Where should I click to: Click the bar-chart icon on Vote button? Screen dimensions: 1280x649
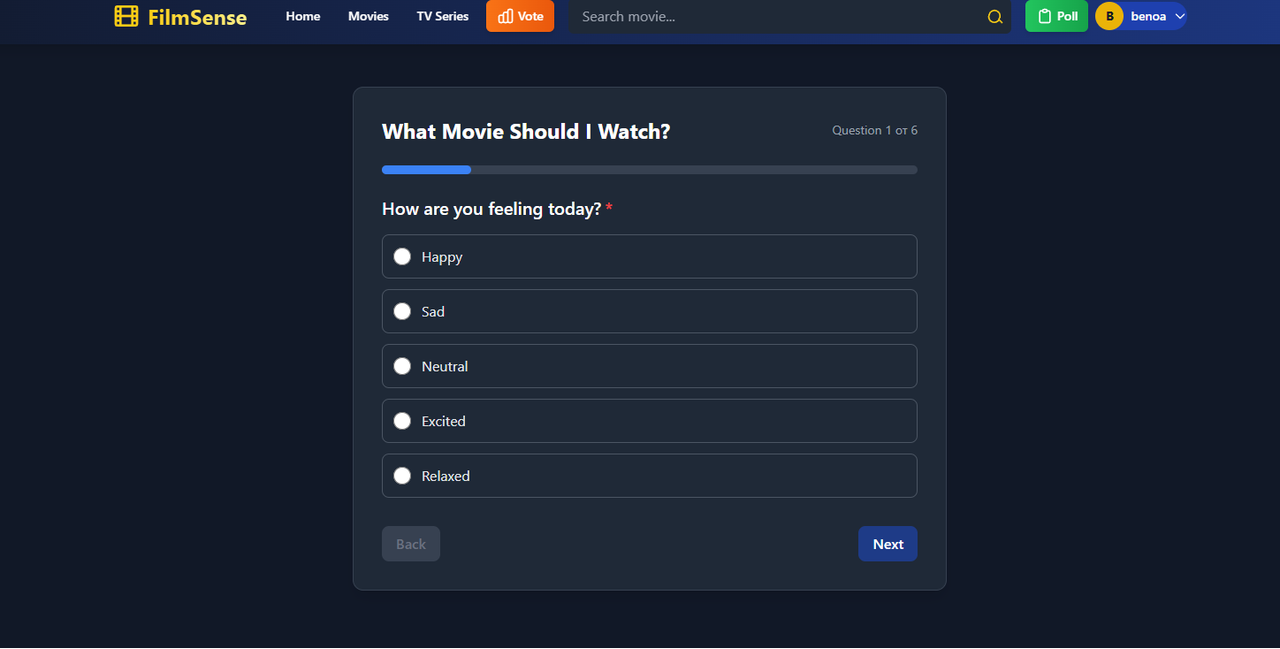tap(505, 17)
